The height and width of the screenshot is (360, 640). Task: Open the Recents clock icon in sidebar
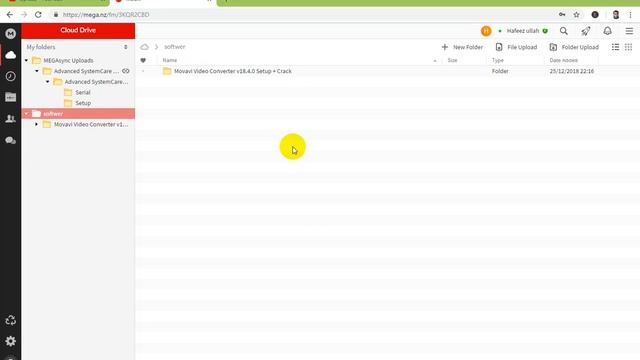(11, 76)
